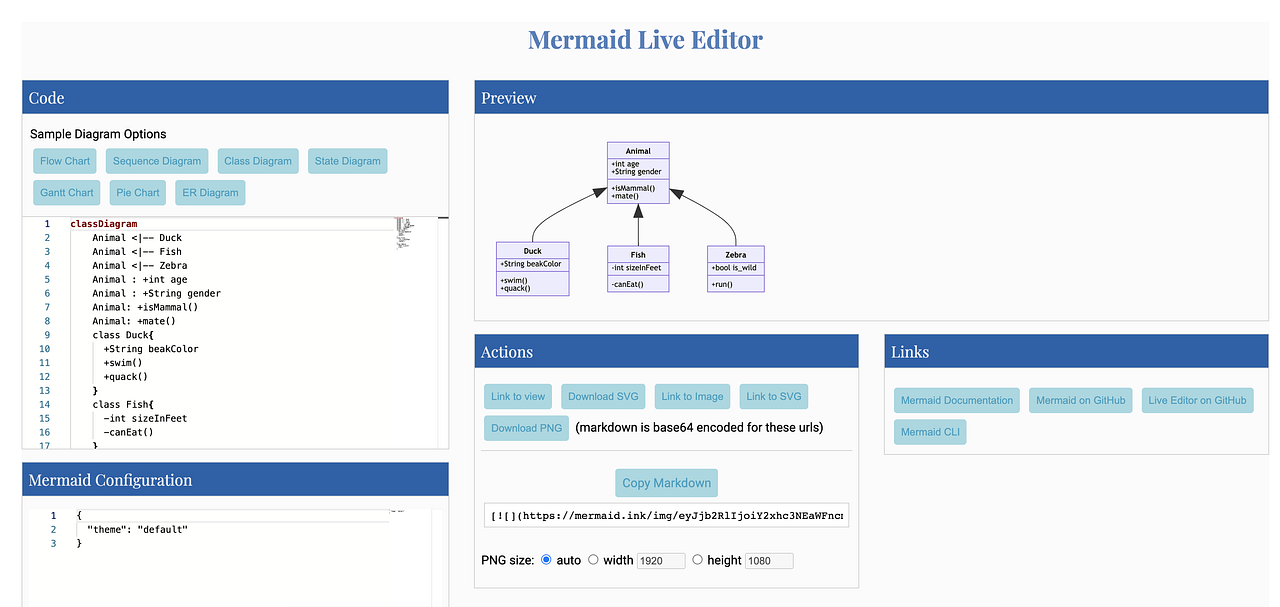Open Live Editor on GitHub
Screen dimensions: 1280x607
click(1197, 400)
